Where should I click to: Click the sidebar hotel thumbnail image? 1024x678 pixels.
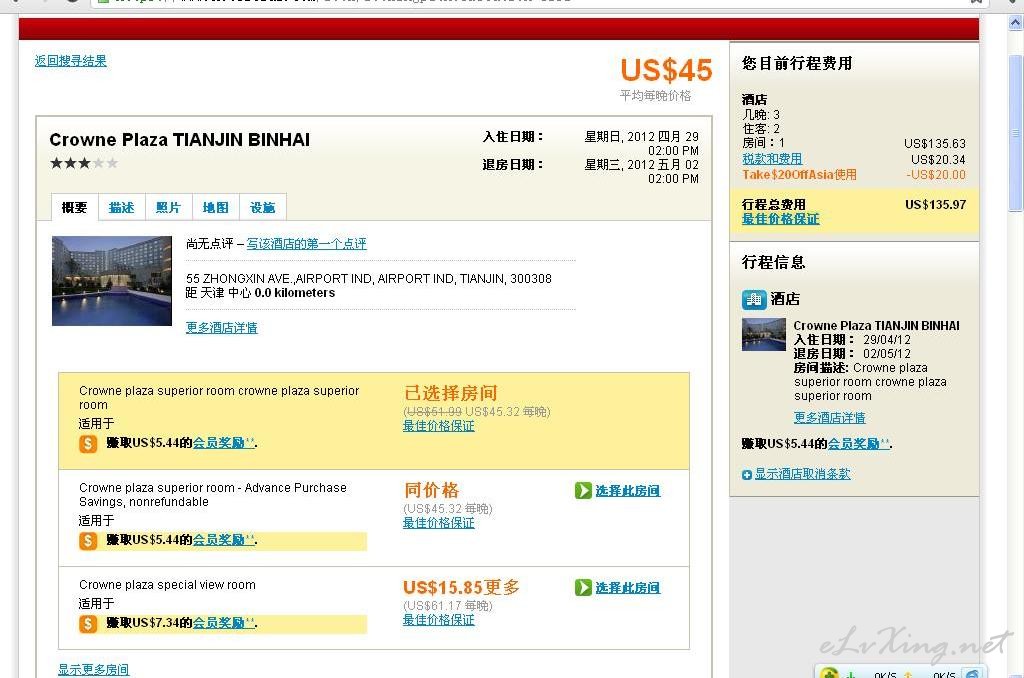coord(764,334)
